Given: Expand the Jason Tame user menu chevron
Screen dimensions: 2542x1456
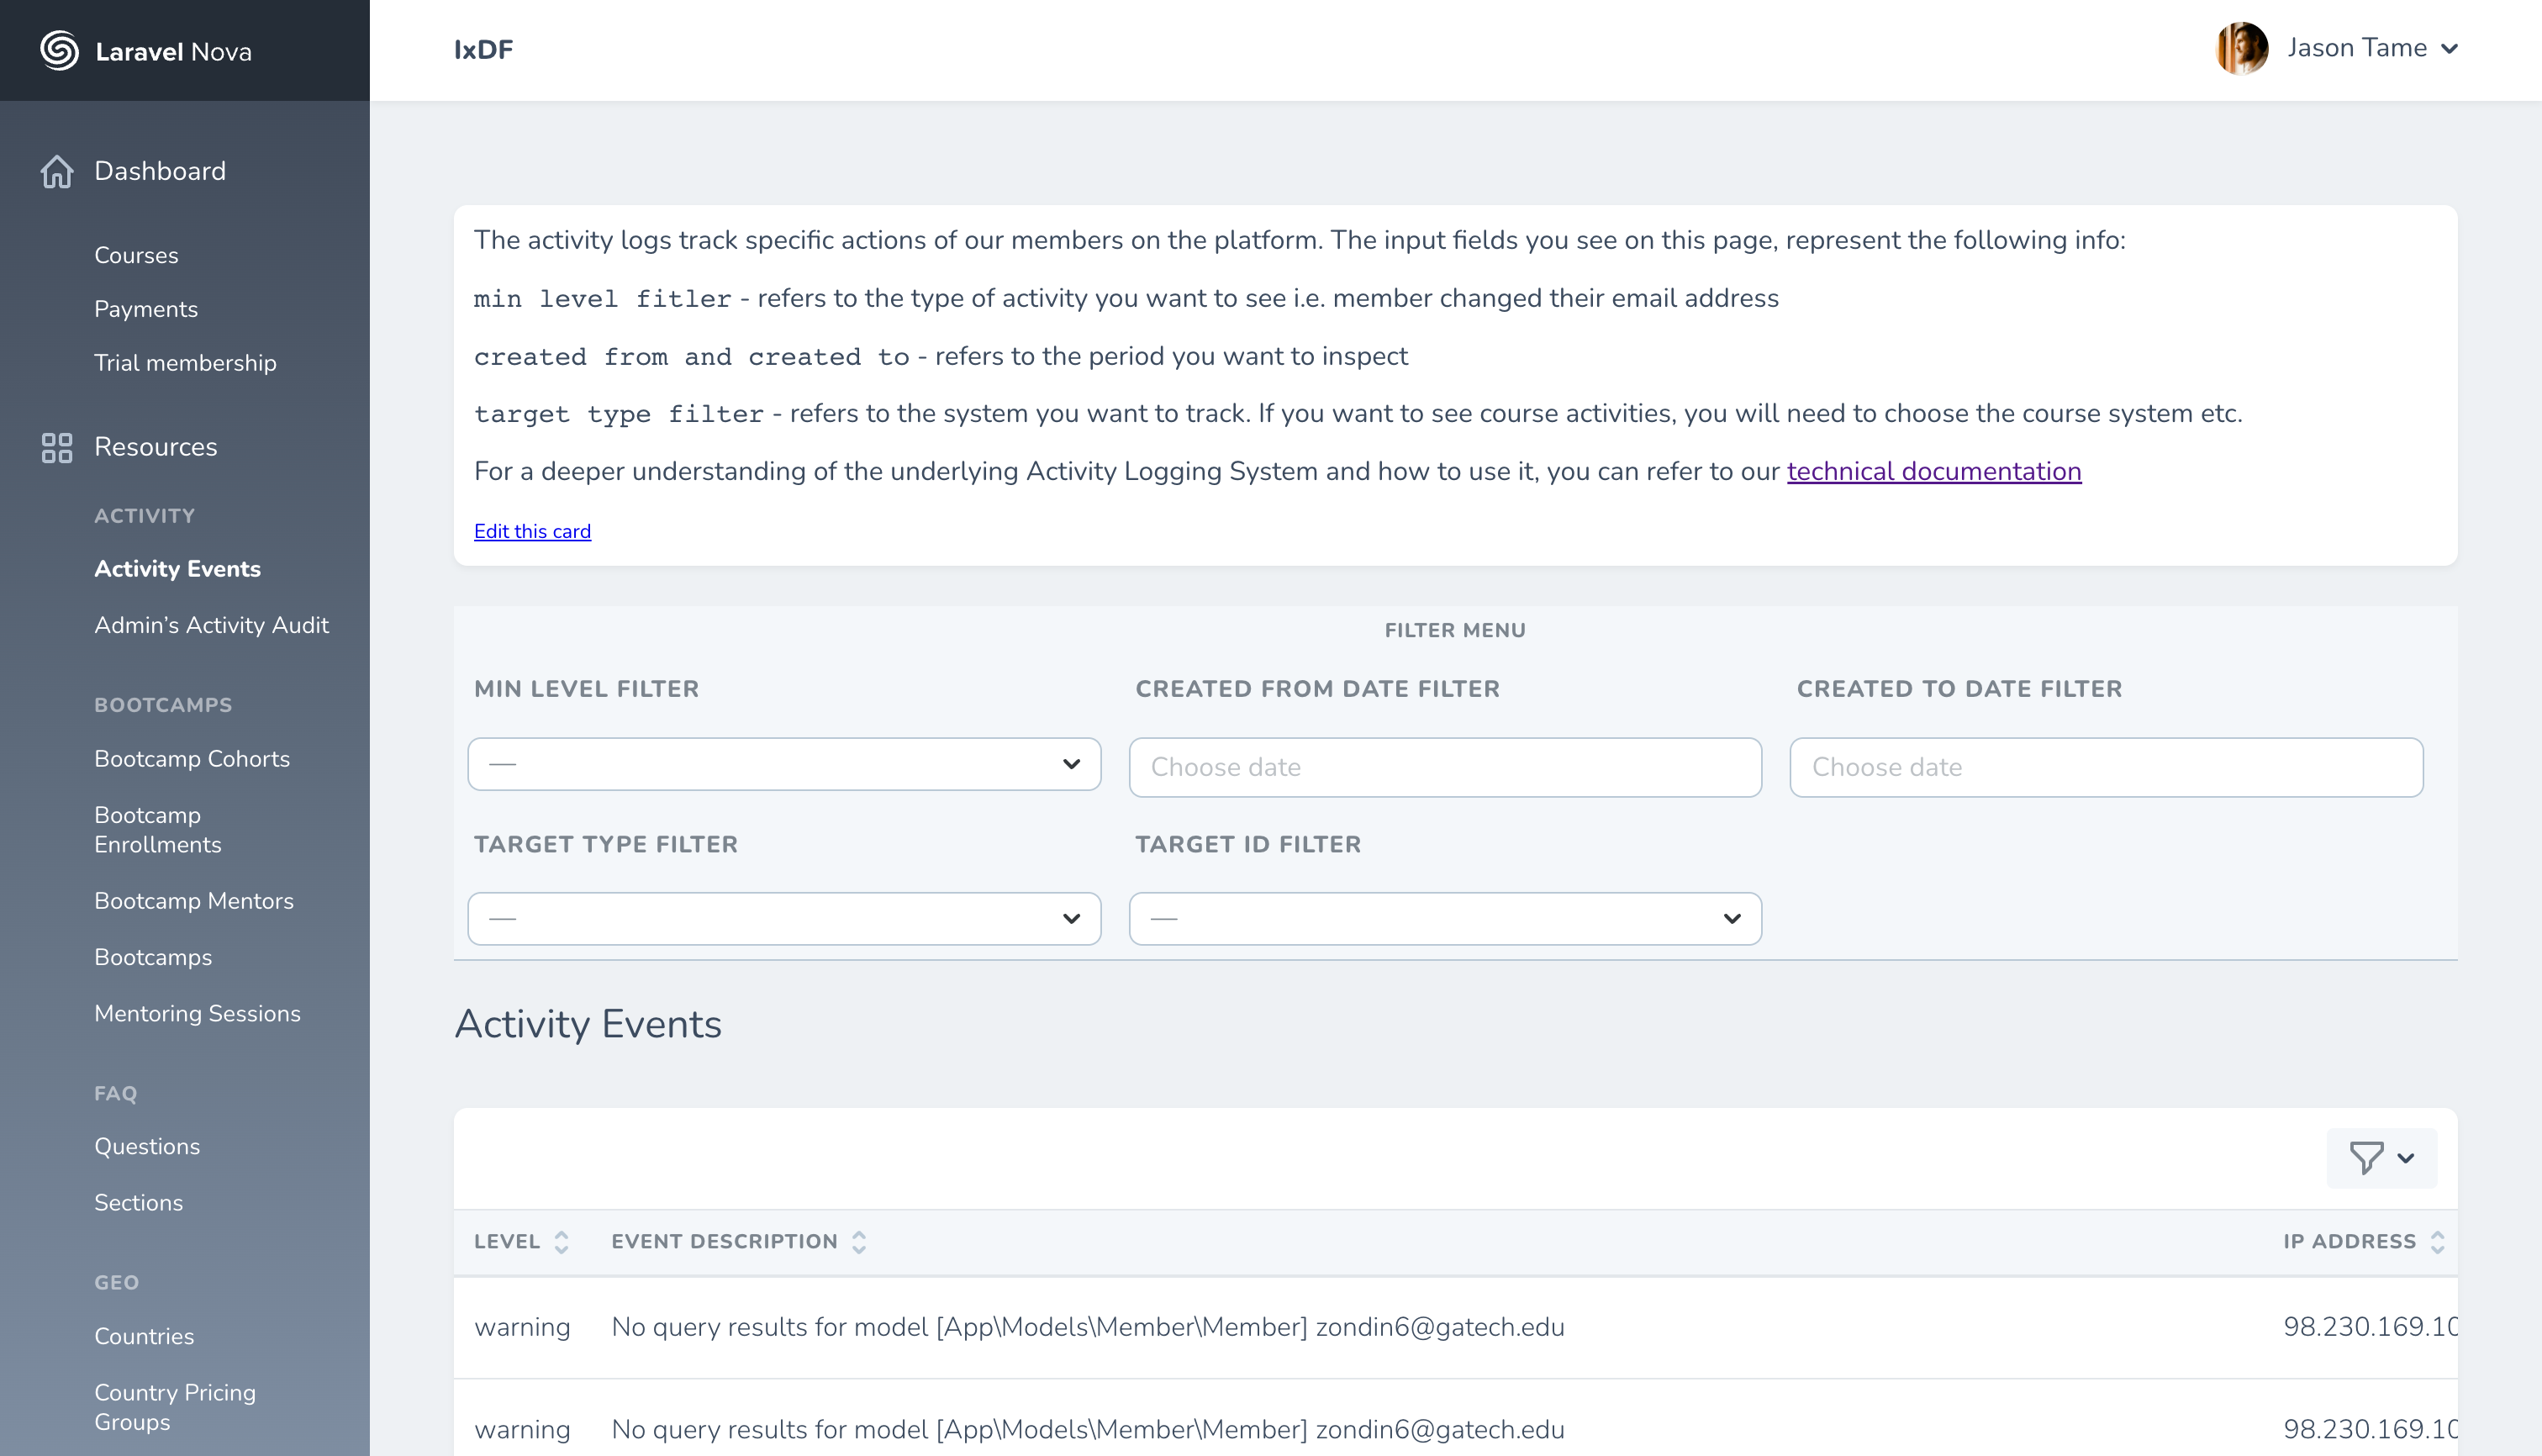Looking at the screenshot, I should point(2449,49).
